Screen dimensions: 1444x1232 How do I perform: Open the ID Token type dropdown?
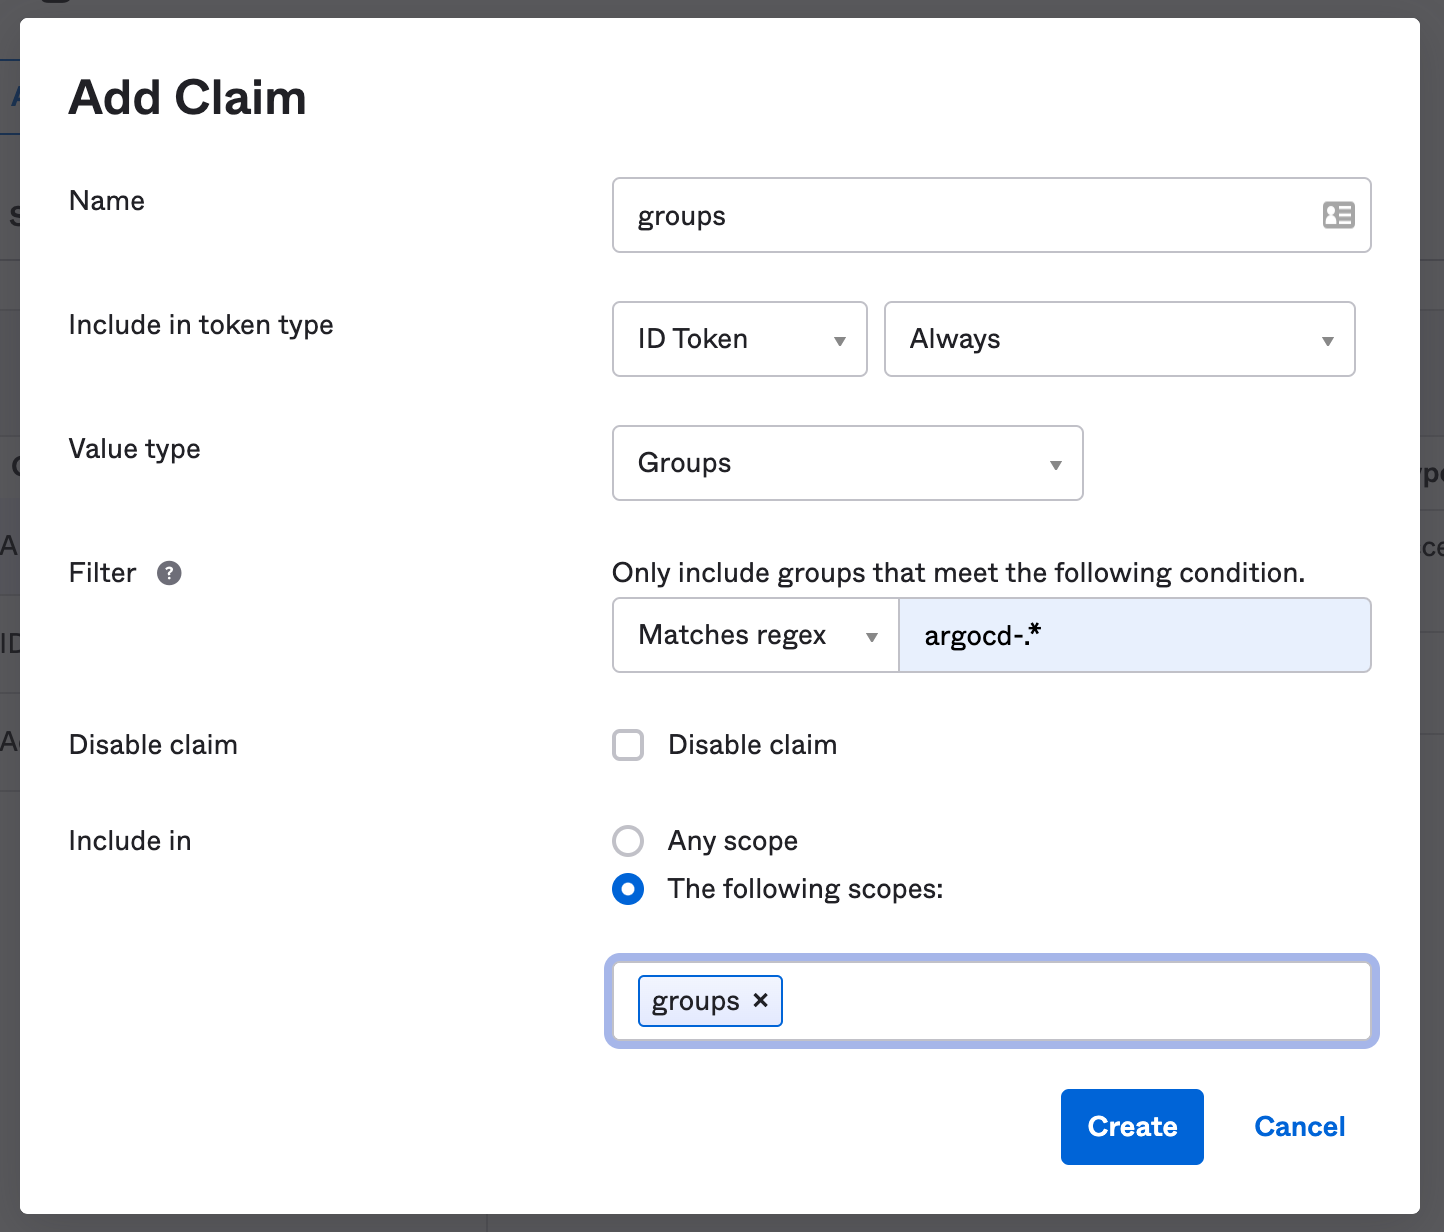[x=739, y=339]
